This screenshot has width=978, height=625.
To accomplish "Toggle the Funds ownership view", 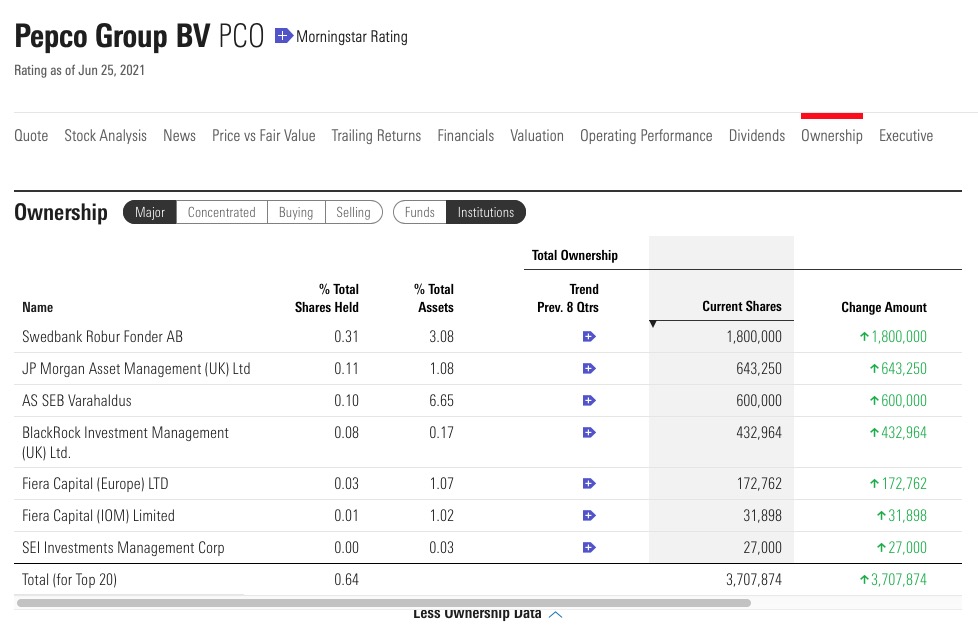I will (419, 212).
